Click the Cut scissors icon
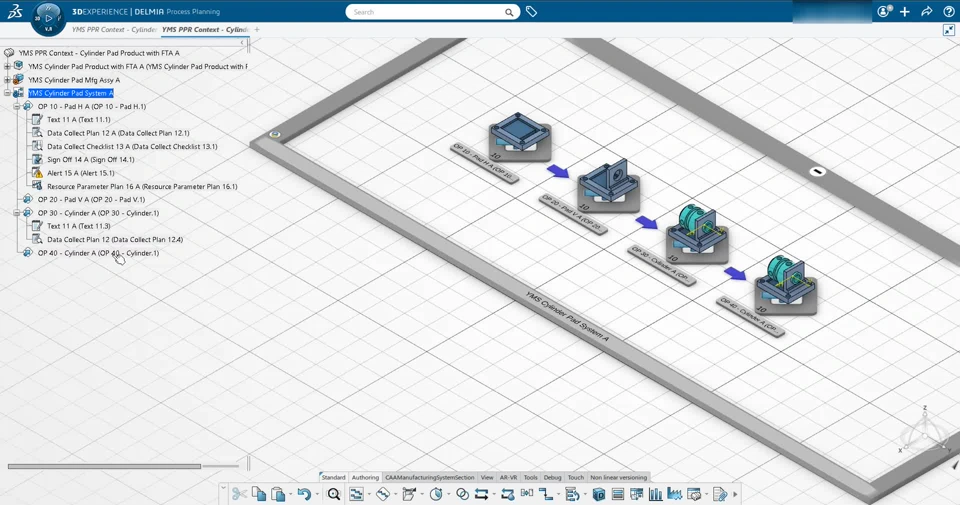 (x=239, y=494)
